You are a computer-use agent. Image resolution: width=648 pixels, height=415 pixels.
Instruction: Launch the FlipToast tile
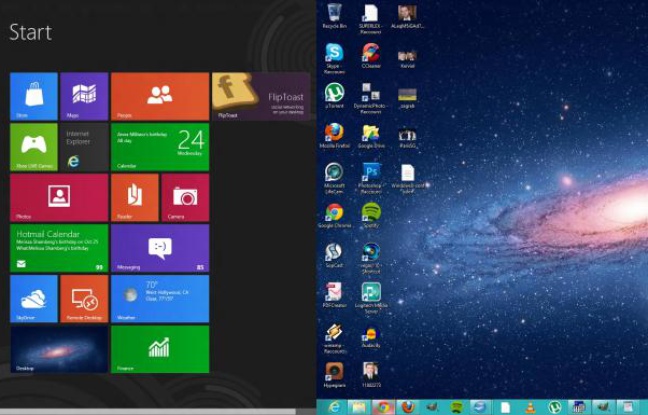[x=261, y=96]
